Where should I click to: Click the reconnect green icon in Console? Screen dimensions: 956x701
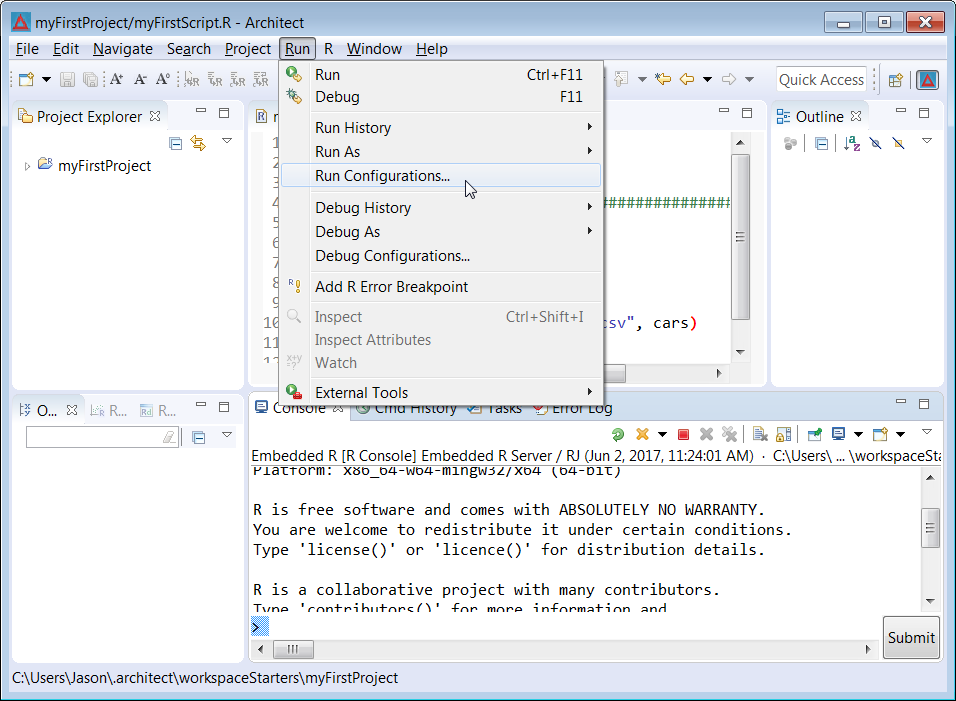(618, 435)
